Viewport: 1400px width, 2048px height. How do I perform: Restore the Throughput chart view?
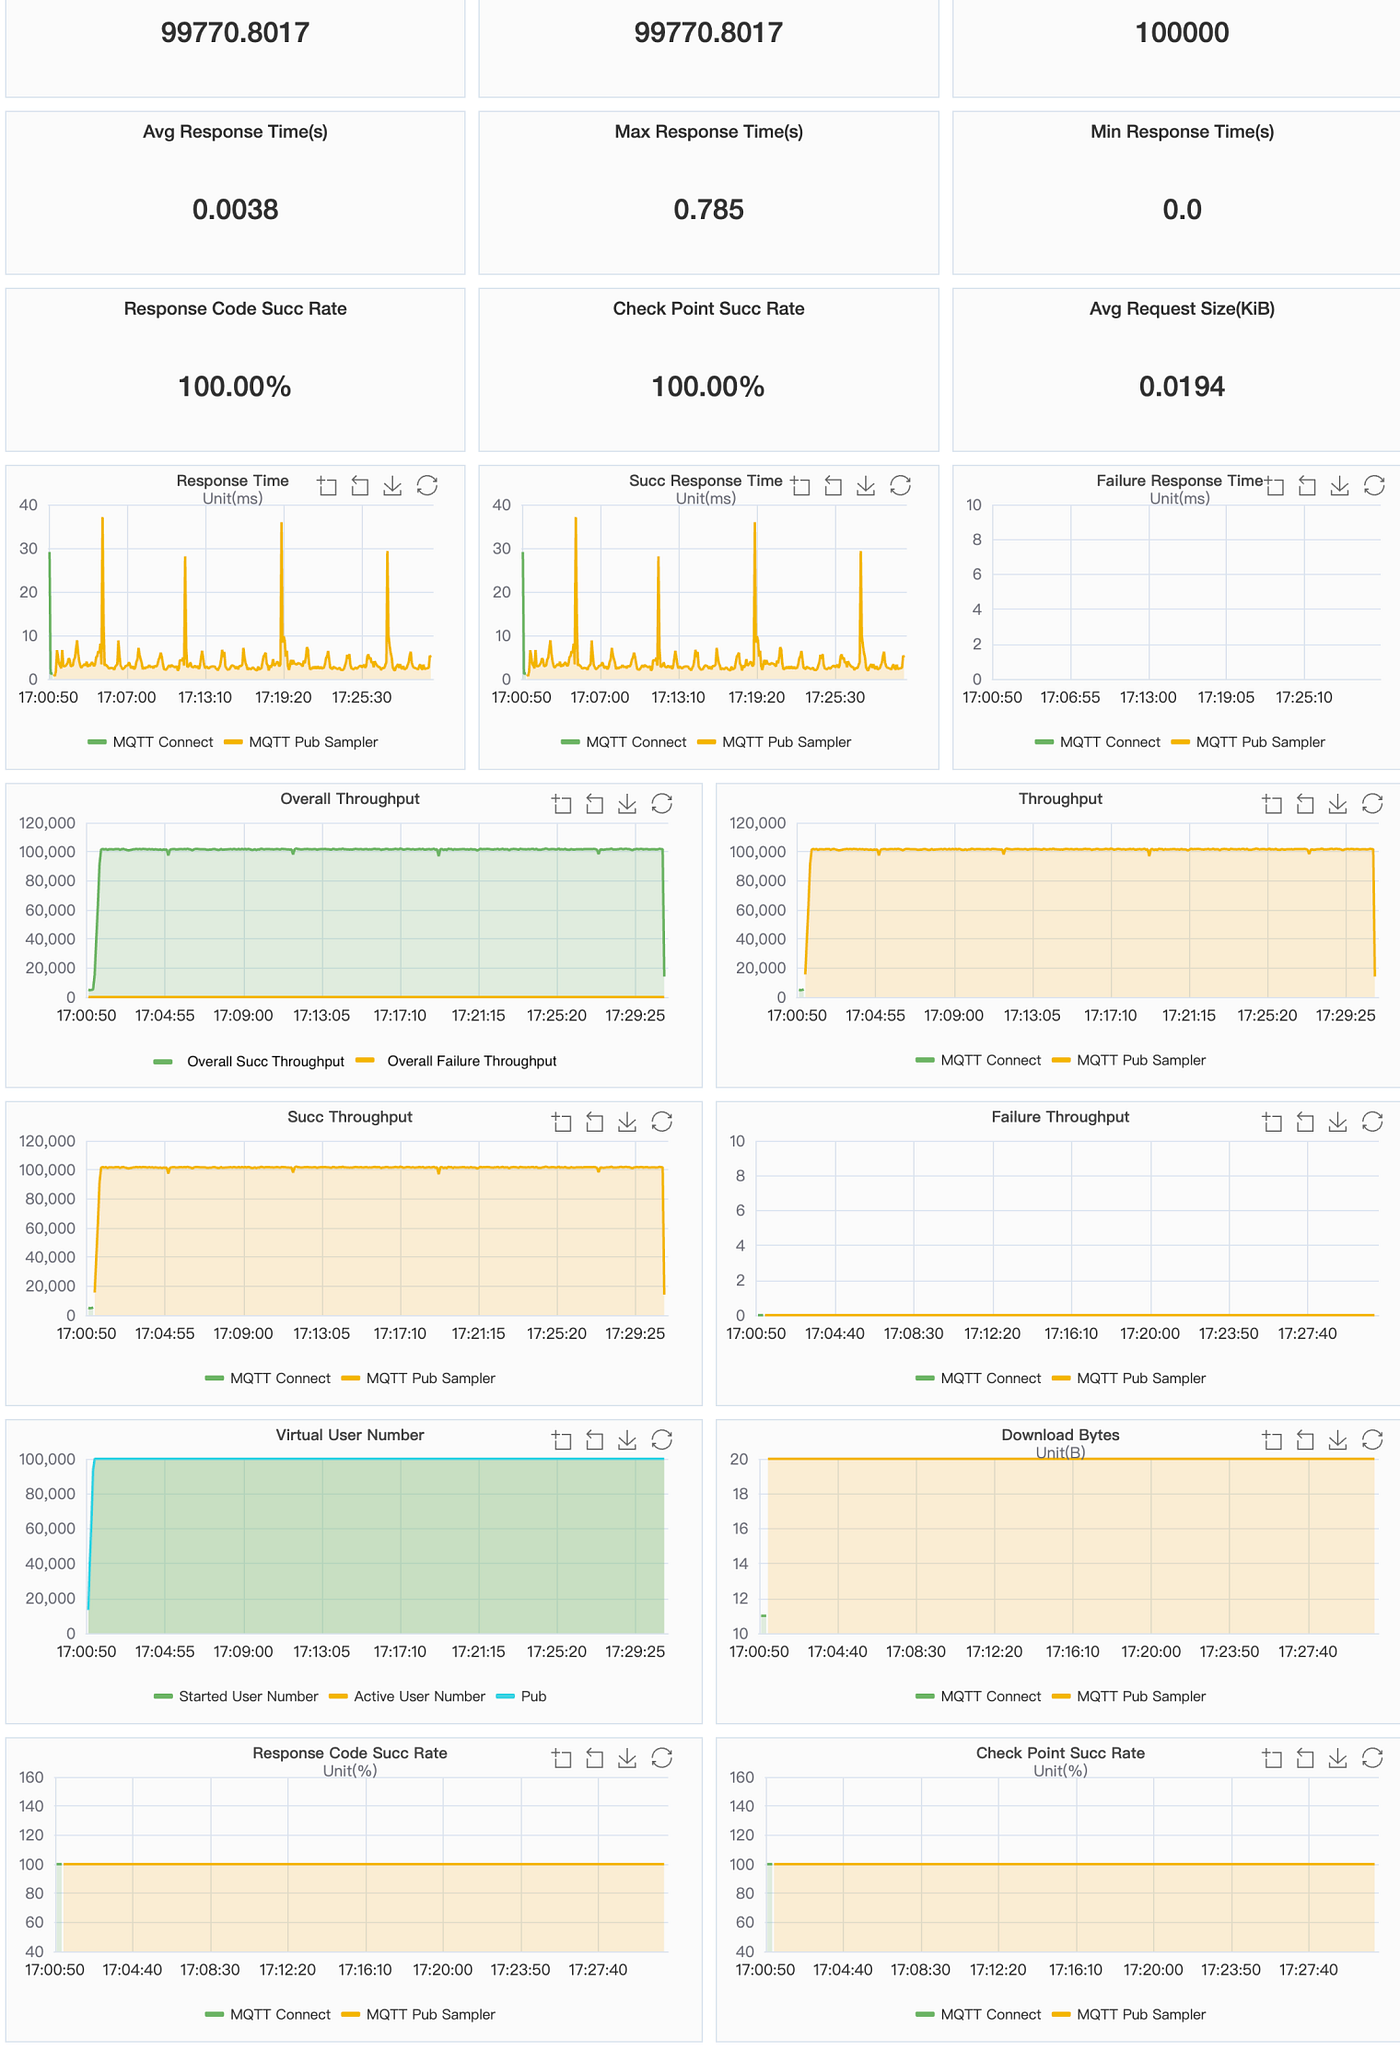(x=1372, y=804)
